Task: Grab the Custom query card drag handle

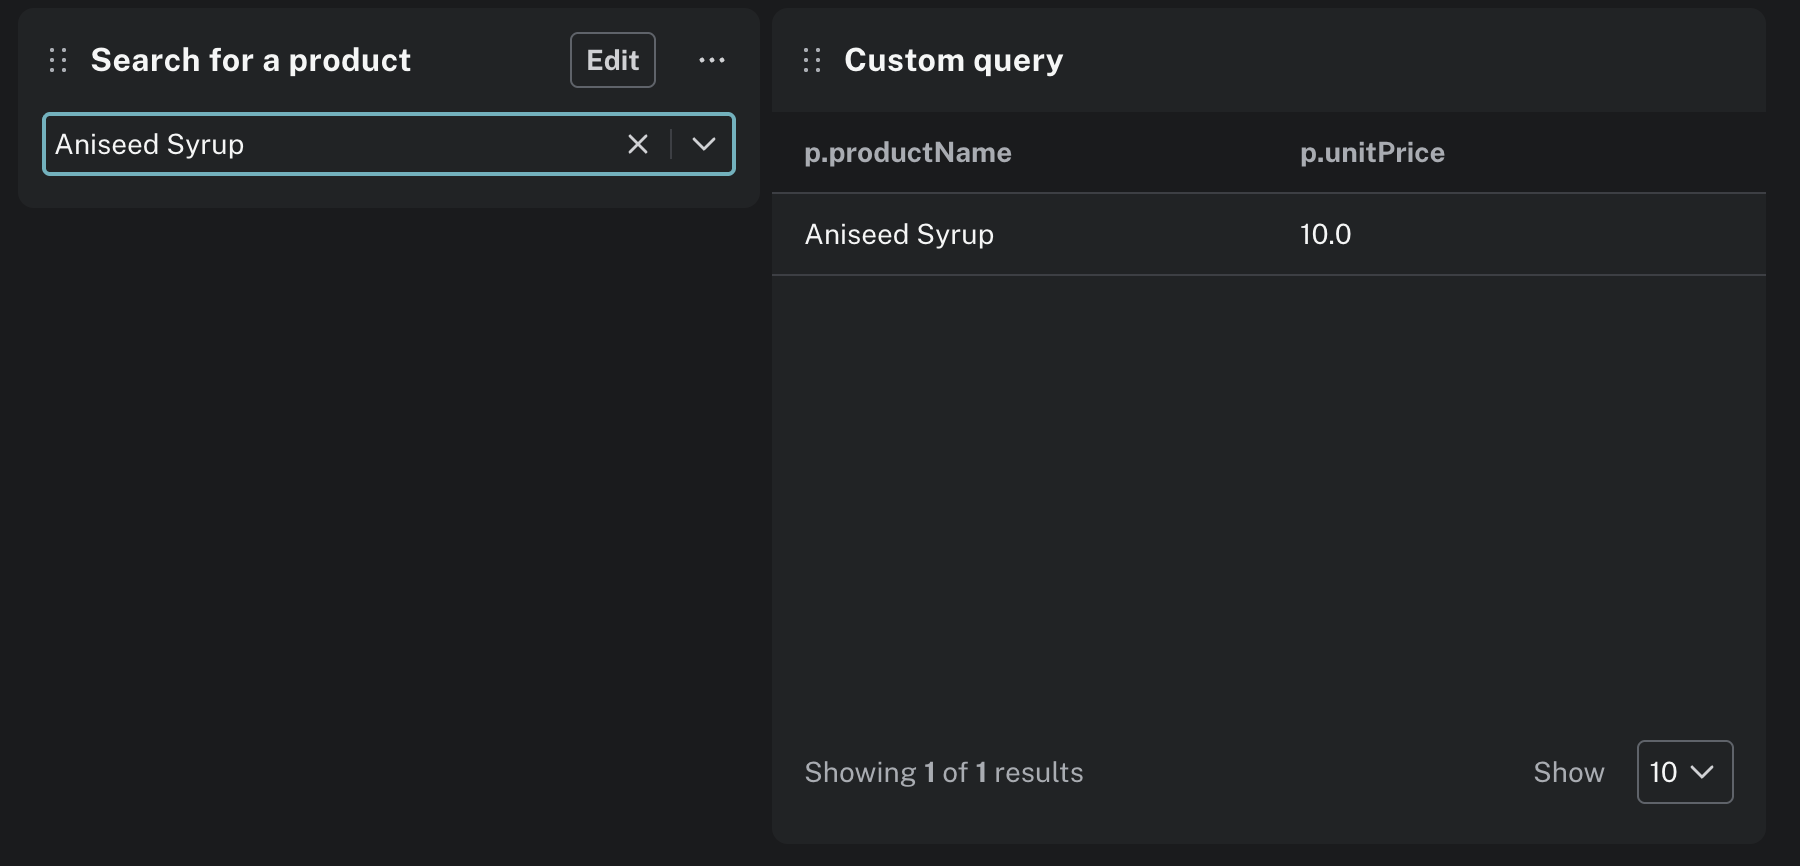Action: coord(812,60)
